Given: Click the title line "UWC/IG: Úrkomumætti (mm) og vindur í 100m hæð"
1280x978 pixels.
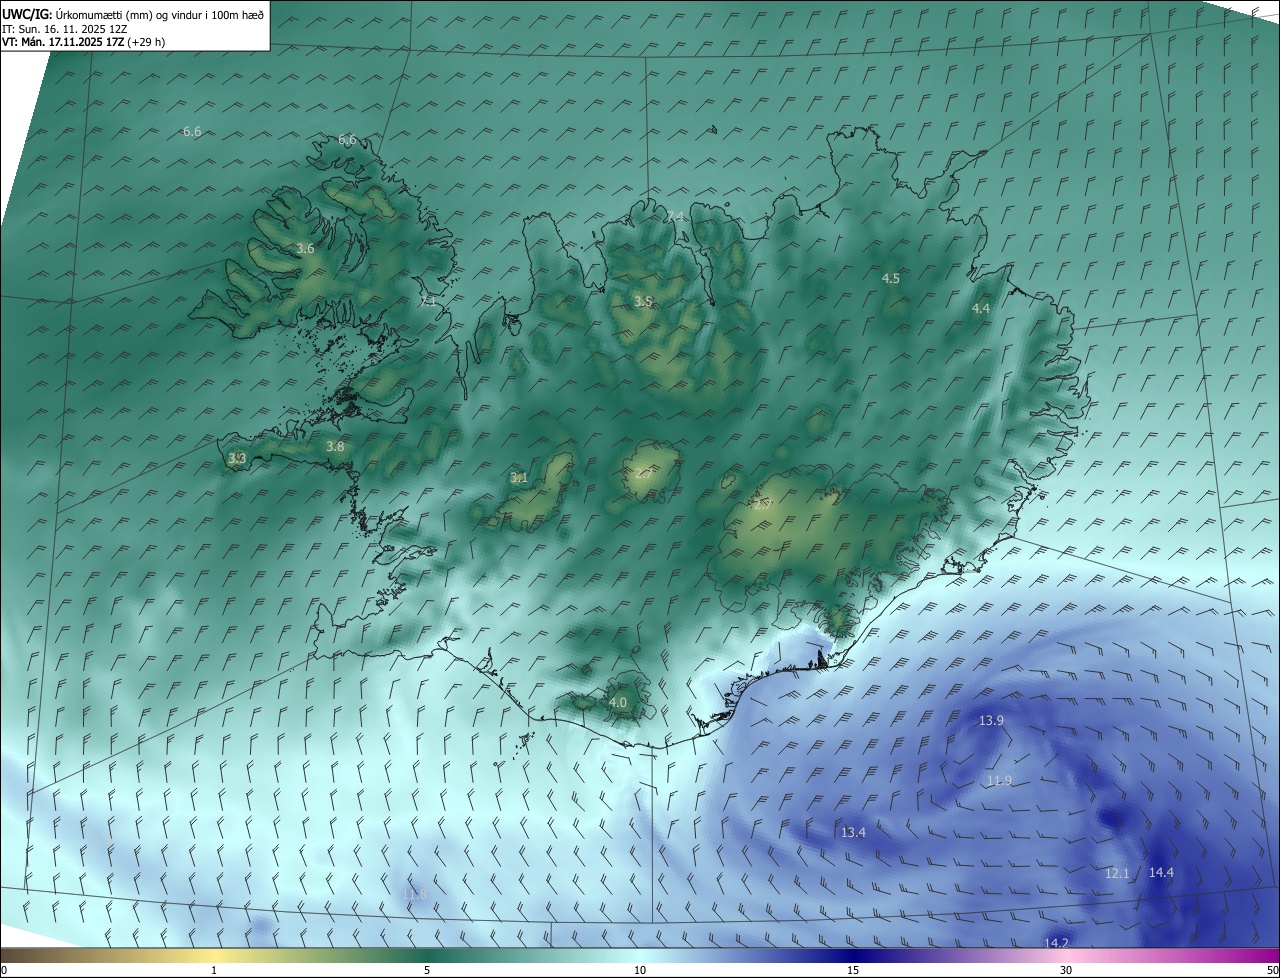Looking at the screenshot, I should [133, 14].
